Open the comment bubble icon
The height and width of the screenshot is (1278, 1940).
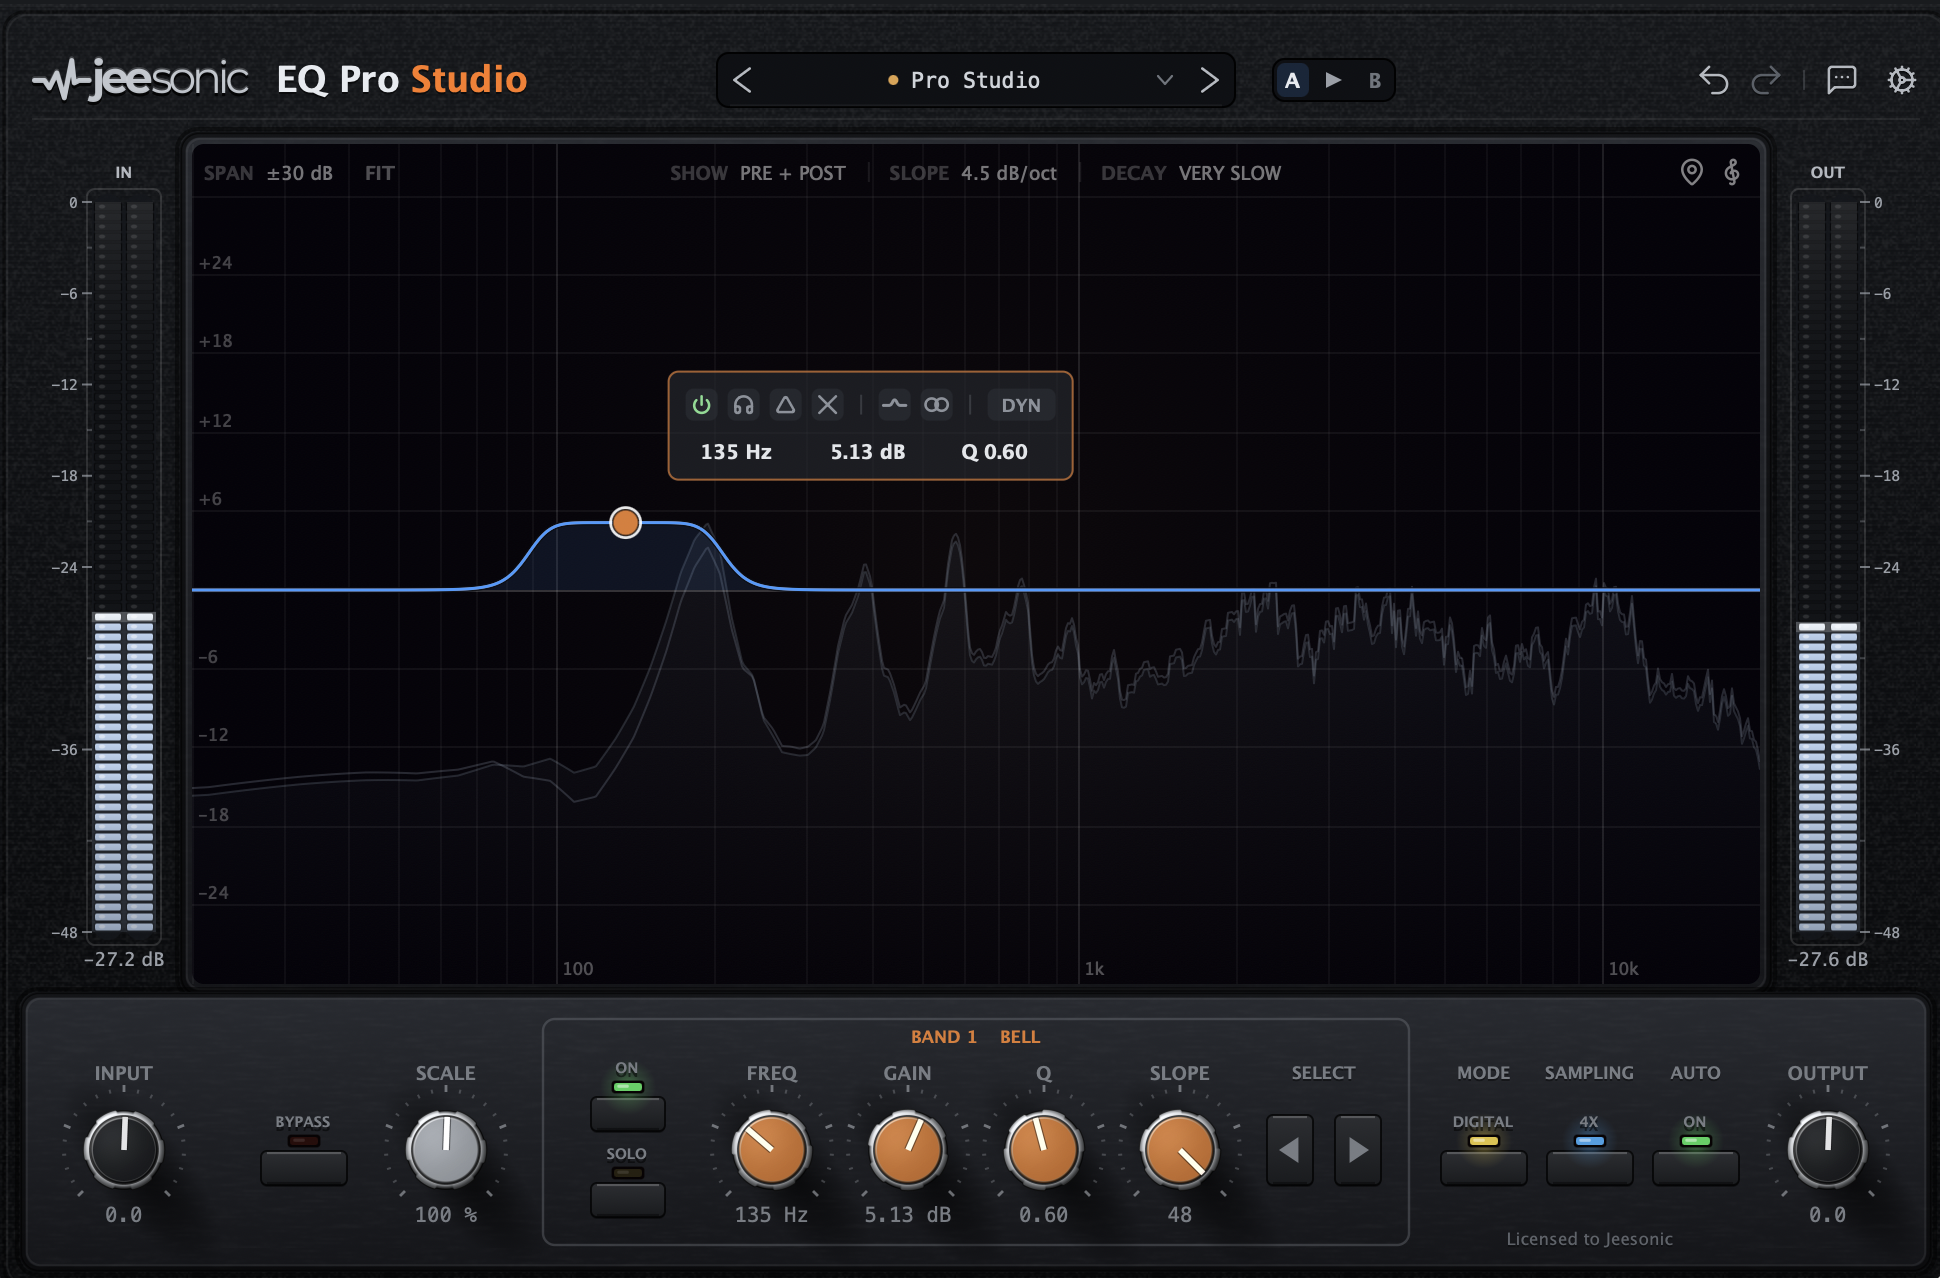pyautogui.click(x=1841, y=80)
